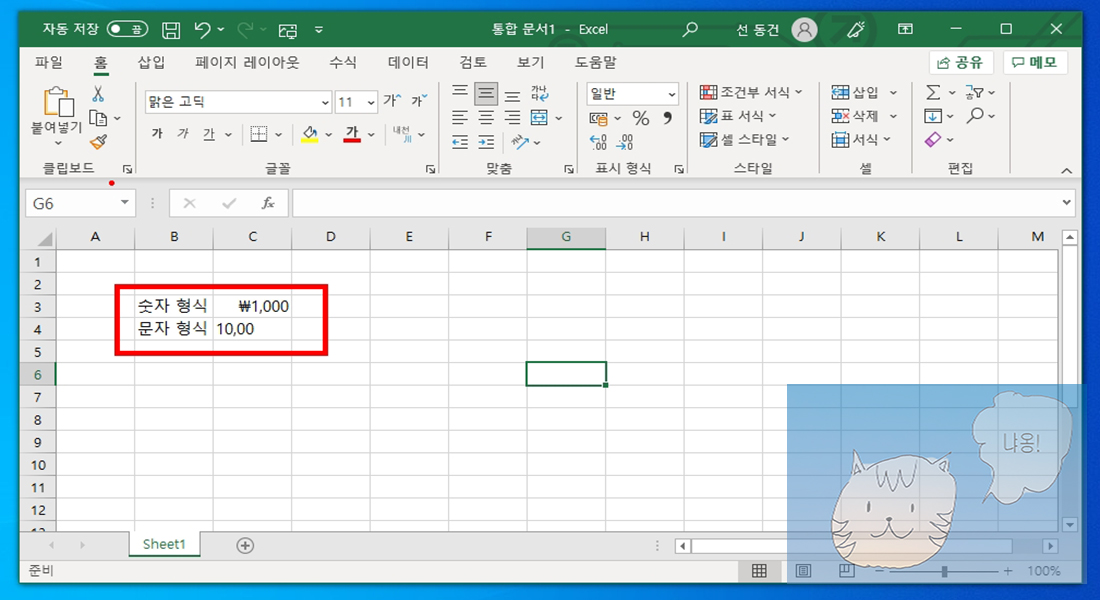Open 셀 스타일 (Cell Styles) menu
1100x600 pixels.
tap(744, 140)
